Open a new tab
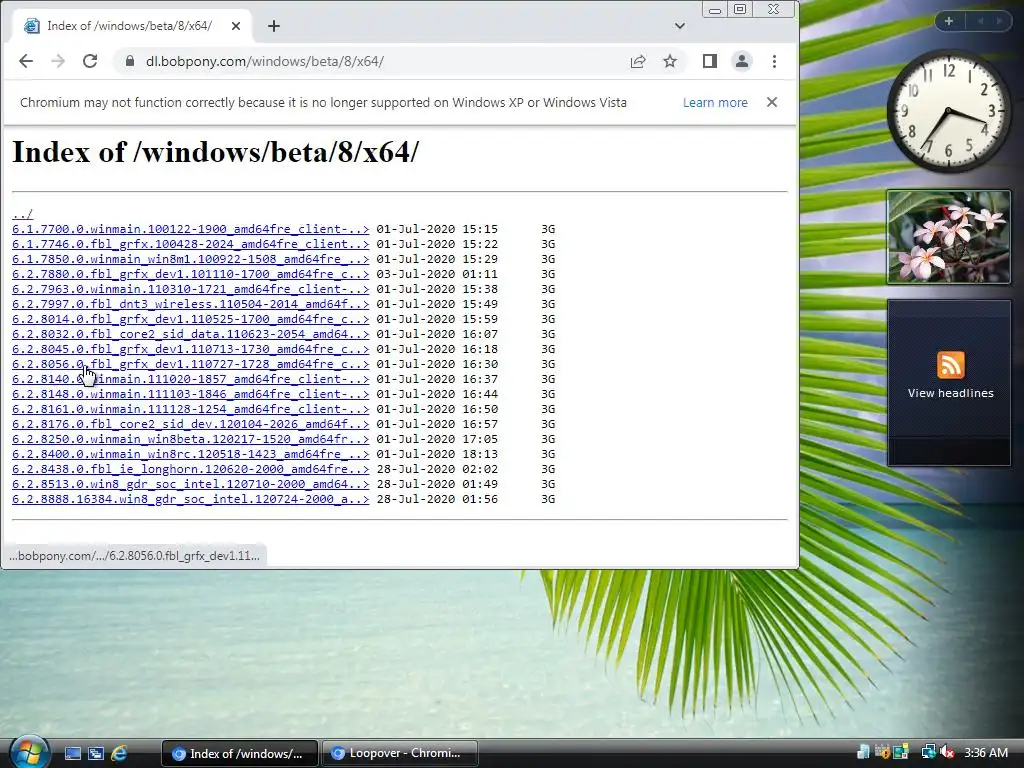The height and width of the screenshot is (768, 1024). coord(274,26)
